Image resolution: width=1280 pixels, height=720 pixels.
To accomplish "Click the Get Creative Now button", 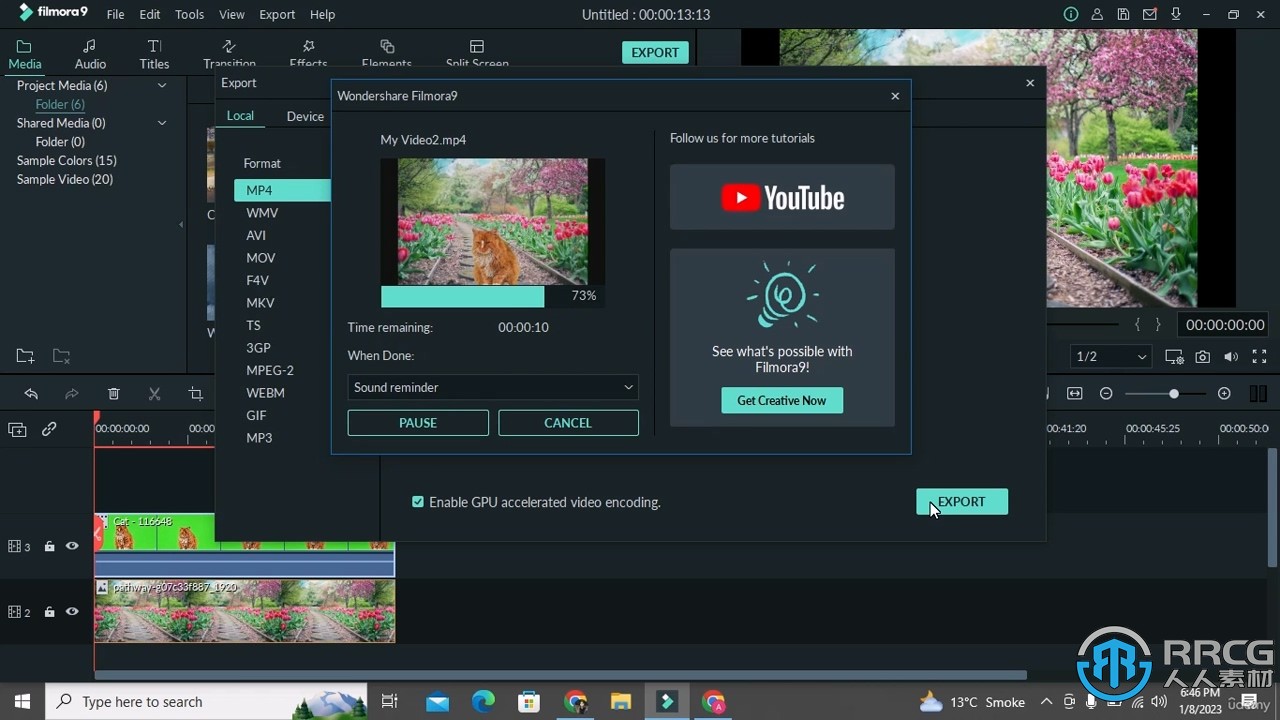I will [782, 400].
